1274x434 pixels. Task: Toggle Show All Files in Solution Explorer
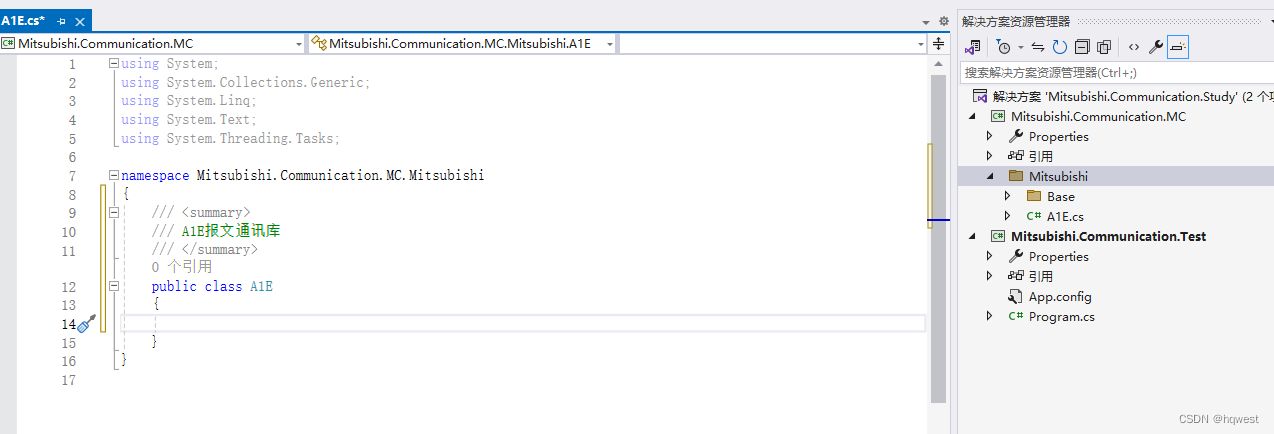pyautogui.click(x=1104, y=47)
